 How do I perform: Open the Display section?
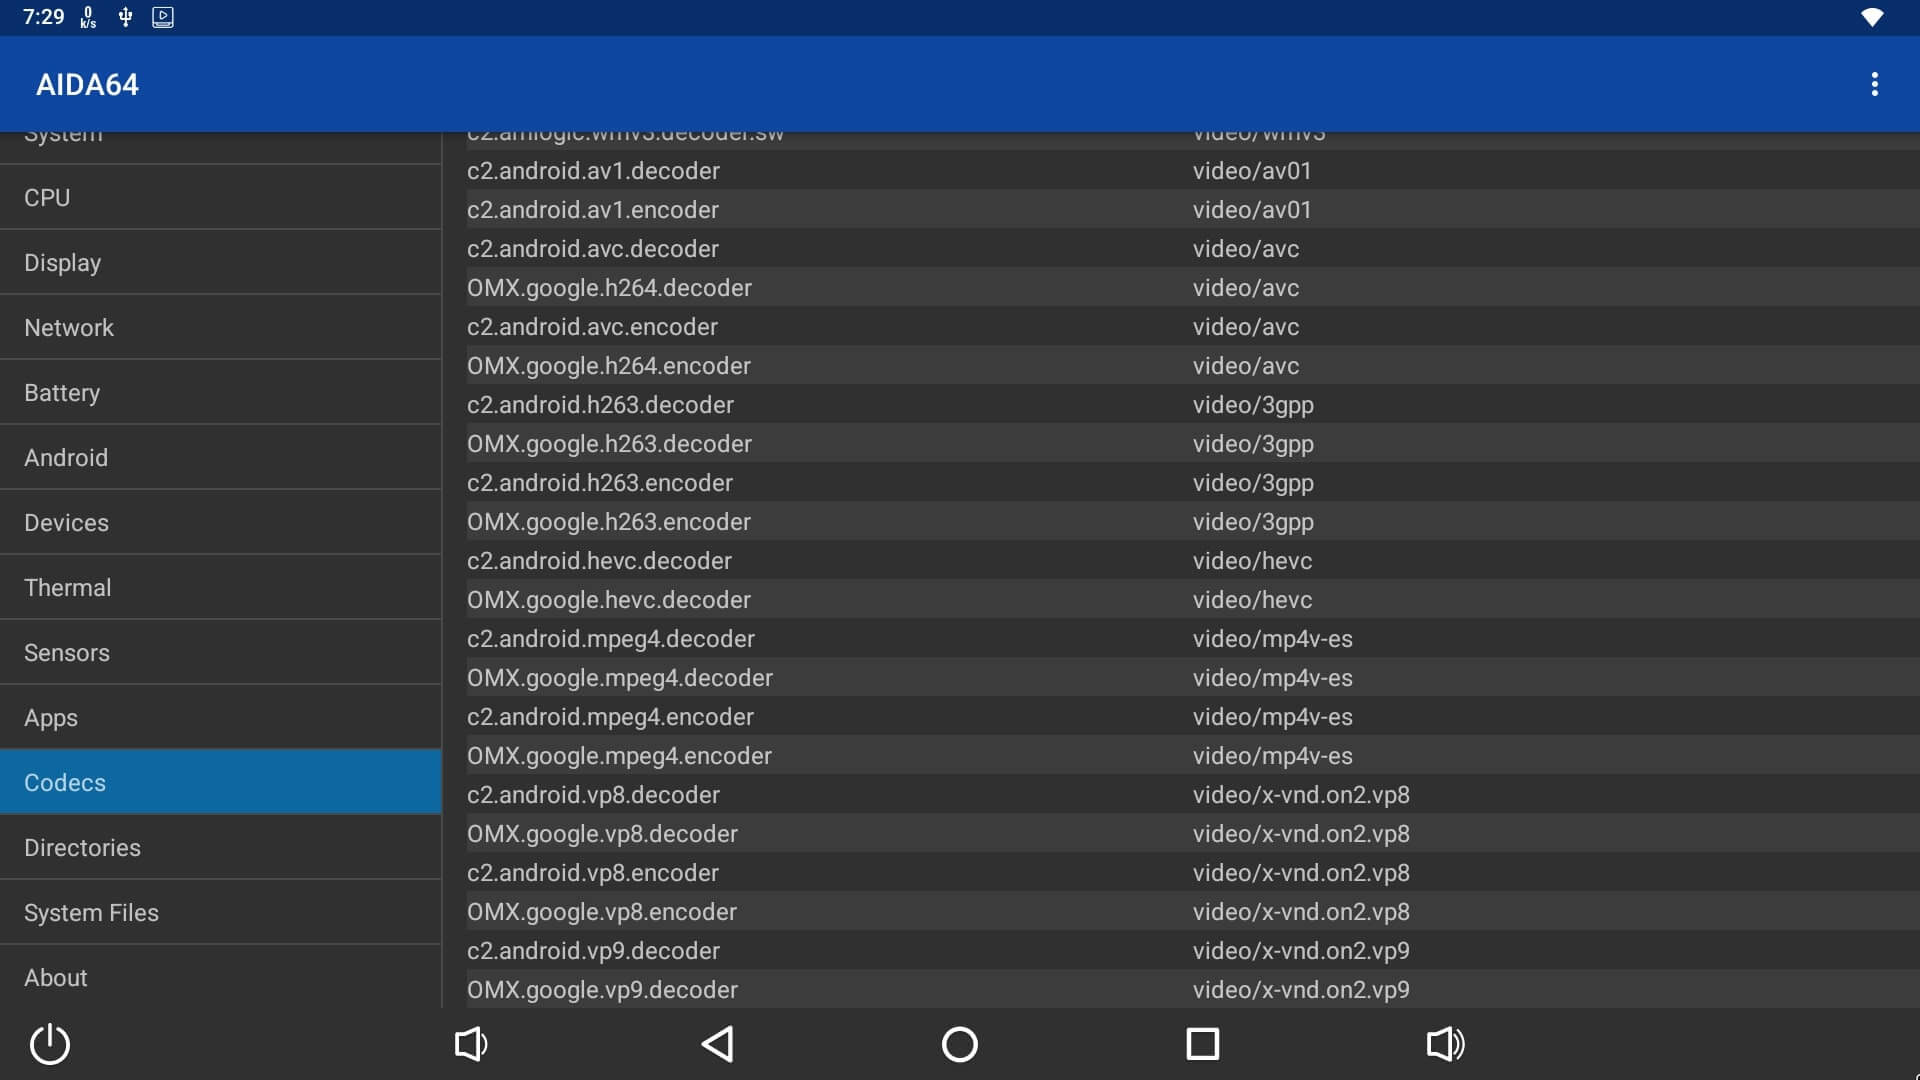pos(220,263)
